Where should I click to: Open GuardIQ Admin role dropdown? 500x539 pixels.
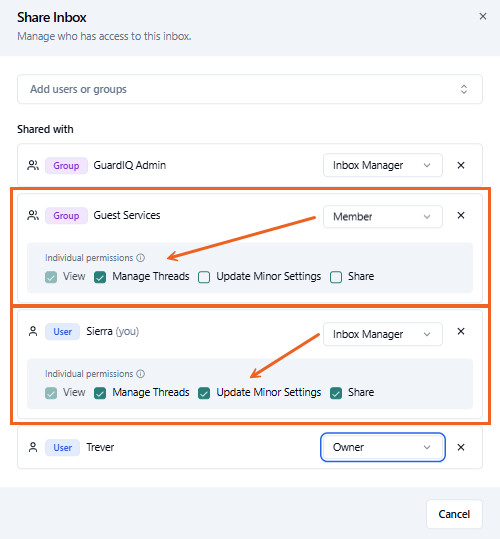pos(382,165)
